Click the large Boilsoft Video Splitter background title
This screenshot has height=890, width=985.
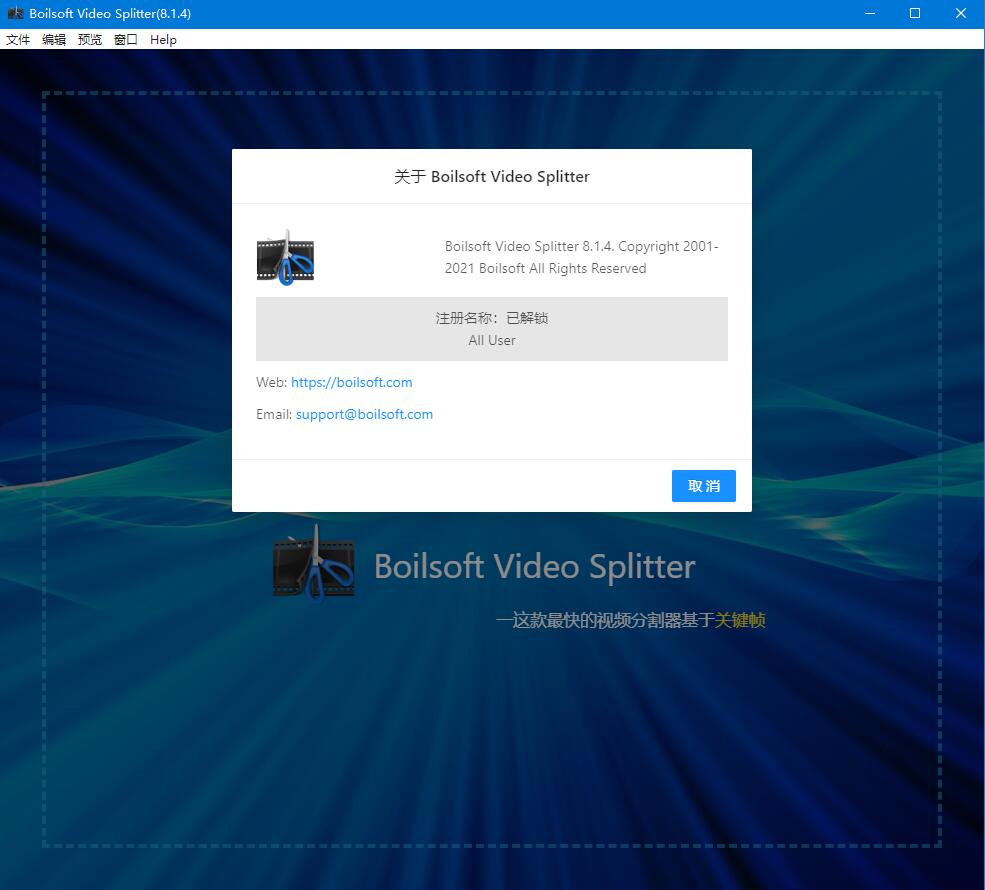pyautogui.click(x=535, y=567)
